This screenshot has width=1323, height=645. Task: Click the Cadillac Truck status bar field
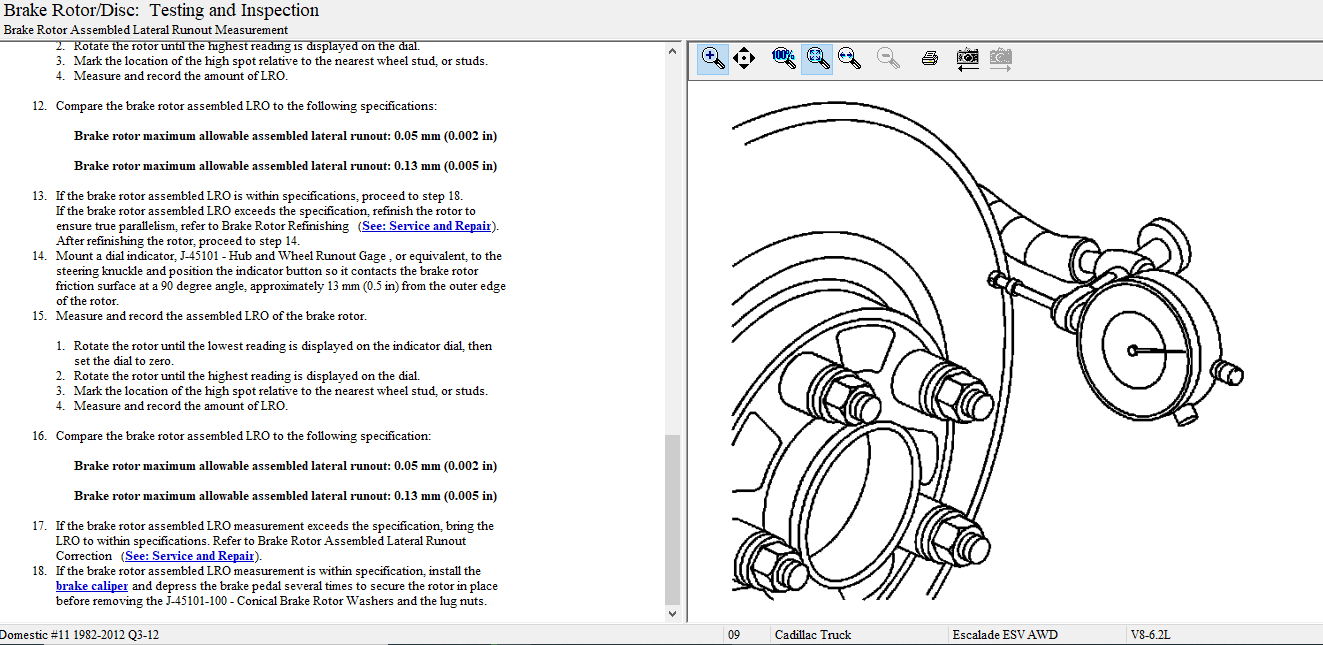(813, 635)
